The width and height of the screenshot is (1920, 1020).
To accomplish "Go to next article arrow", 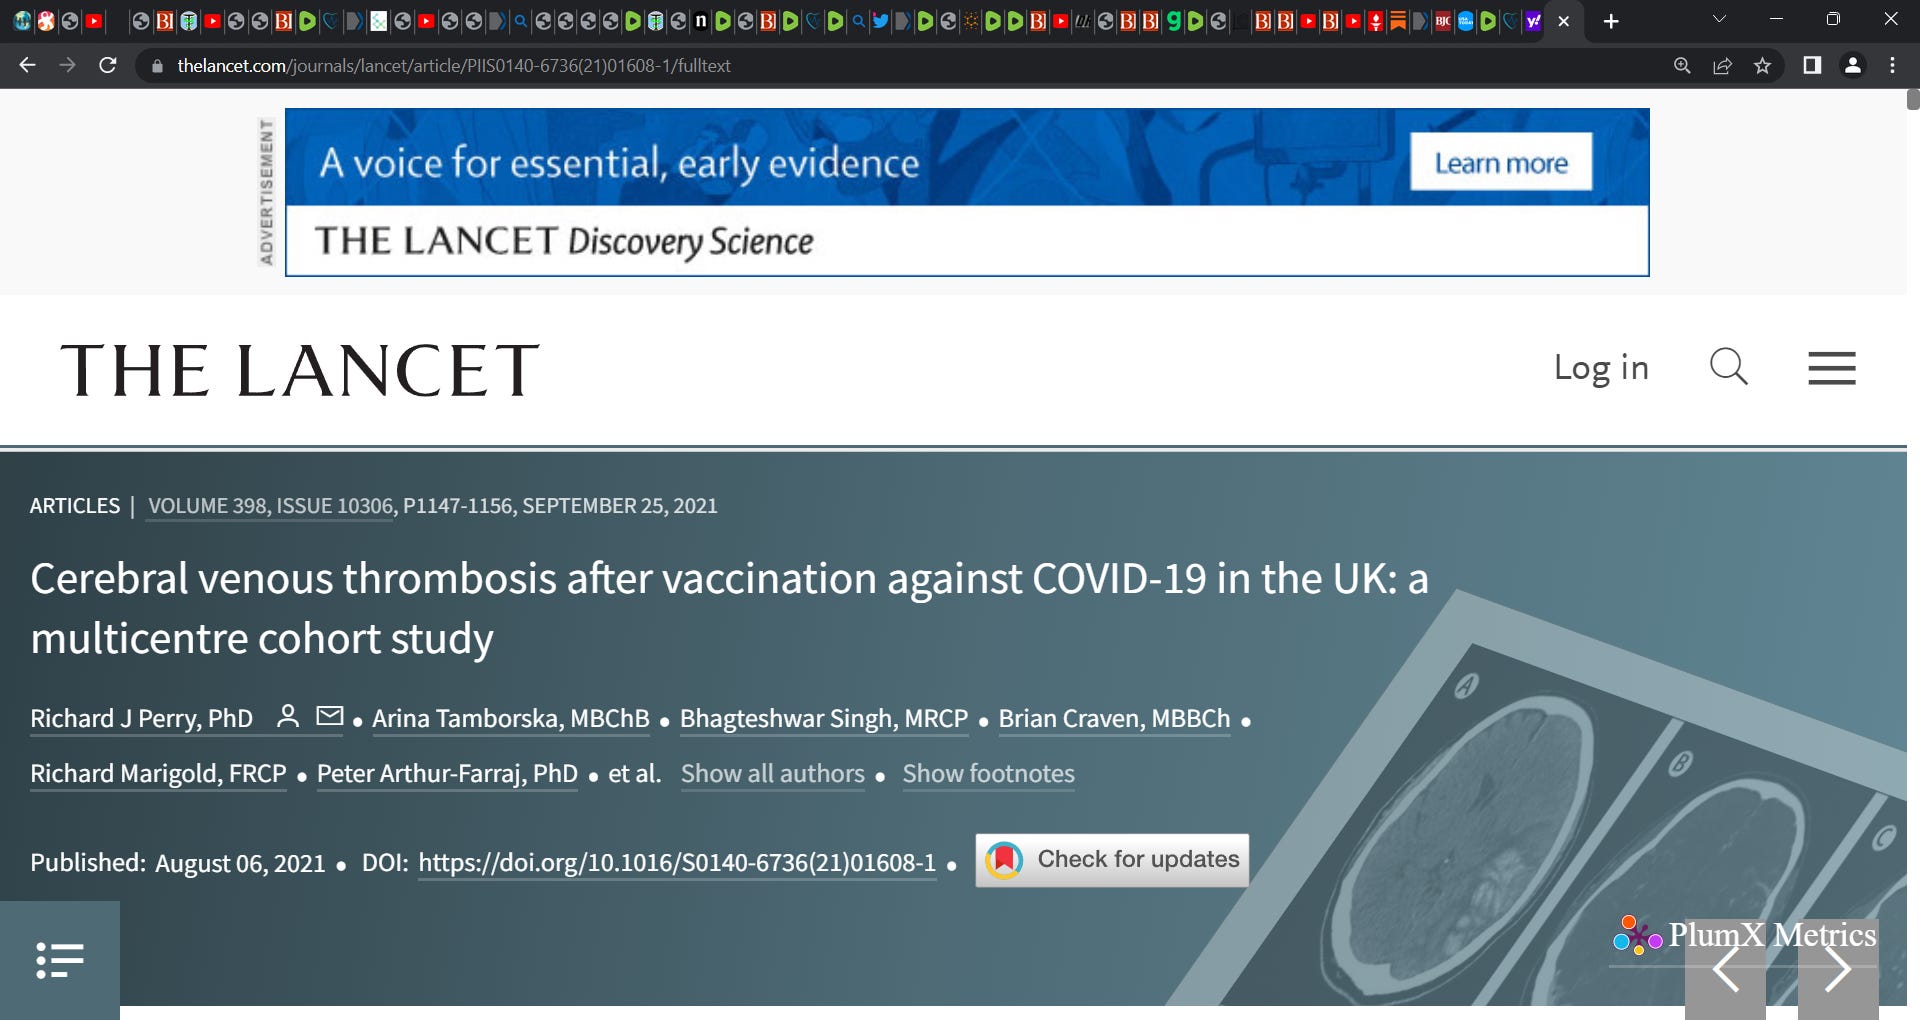I will [x=1838, y=969].
